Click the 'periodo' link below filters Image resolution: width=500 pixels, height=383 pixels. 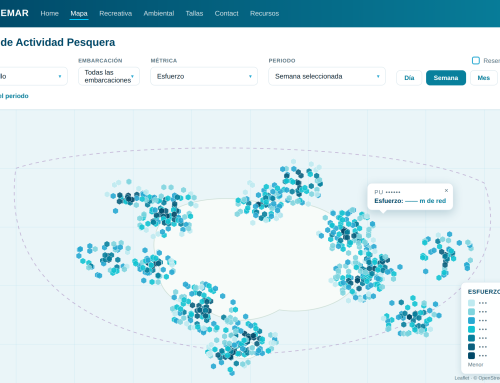click(x=14, y=96)
